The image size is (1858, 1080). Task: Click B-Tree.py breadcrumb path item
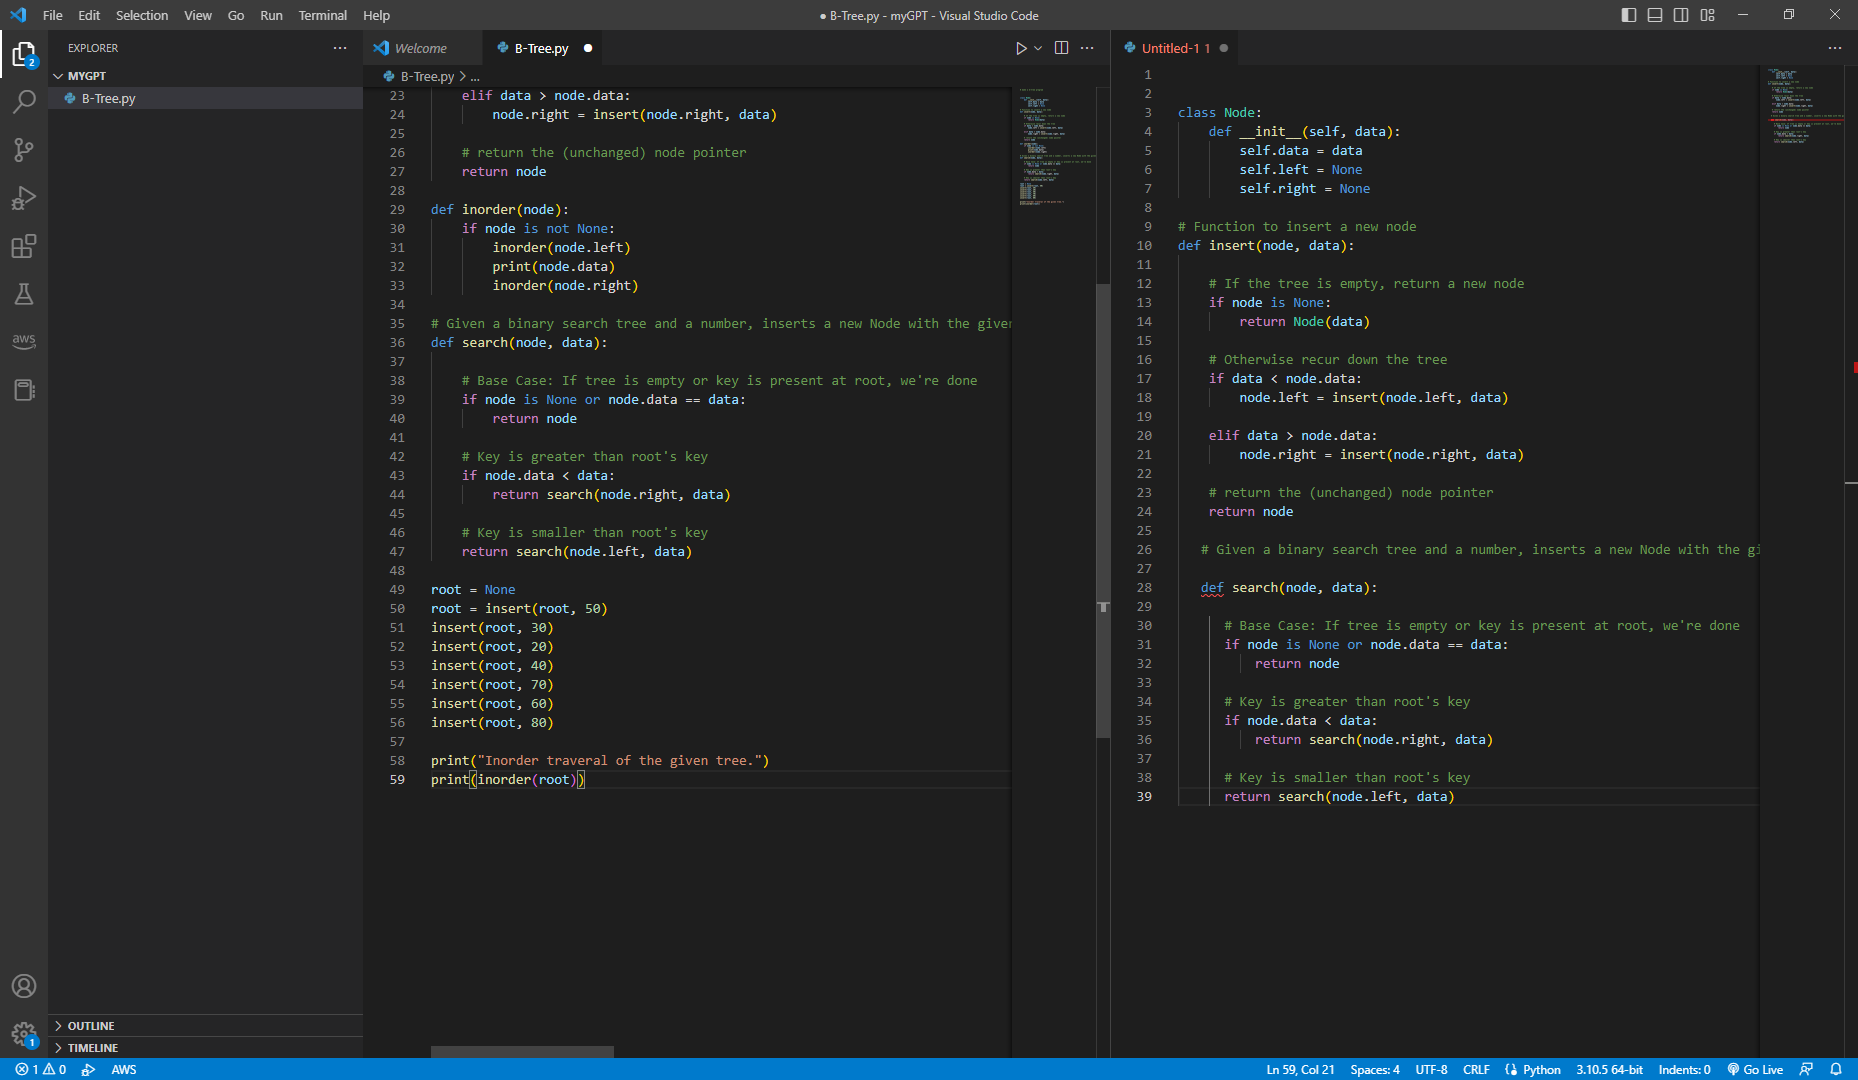click(x=427, y=76)
